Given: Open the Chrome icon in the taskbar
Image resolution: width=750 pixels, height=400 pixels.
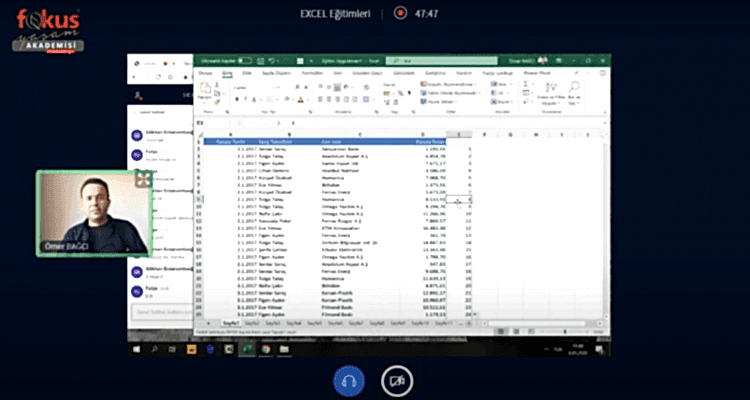Looking at the screenshot, I should point(264,350).
